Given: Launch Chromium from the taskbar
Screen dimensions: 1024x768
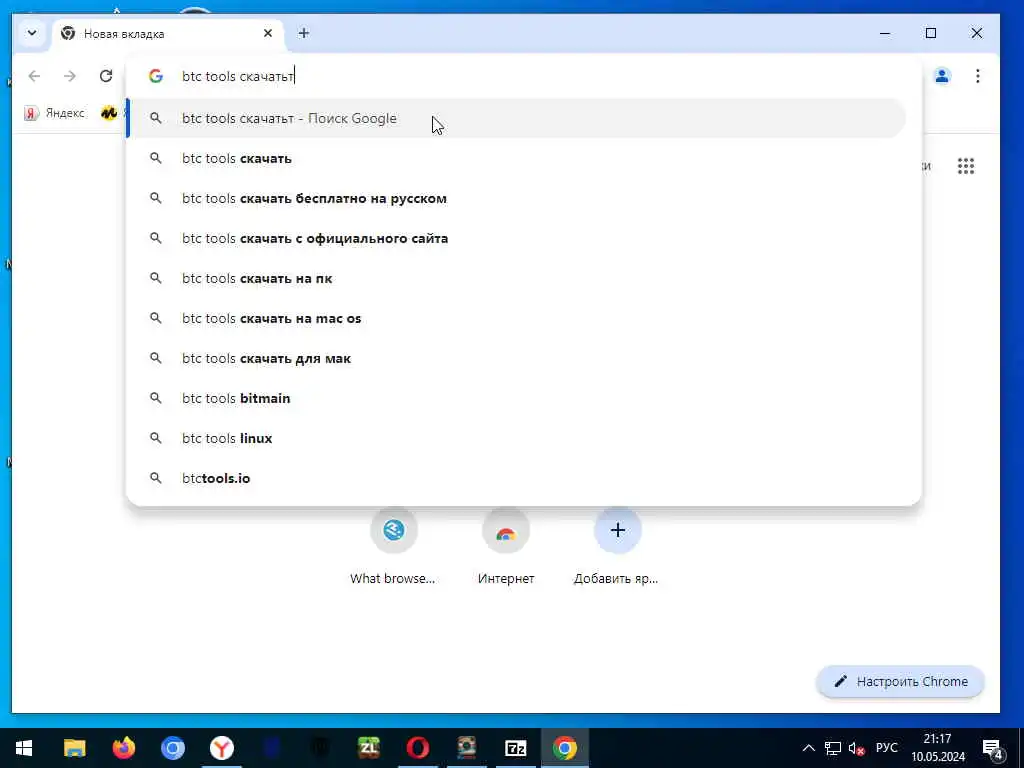Looking at the screenshot, I should 172,748.
